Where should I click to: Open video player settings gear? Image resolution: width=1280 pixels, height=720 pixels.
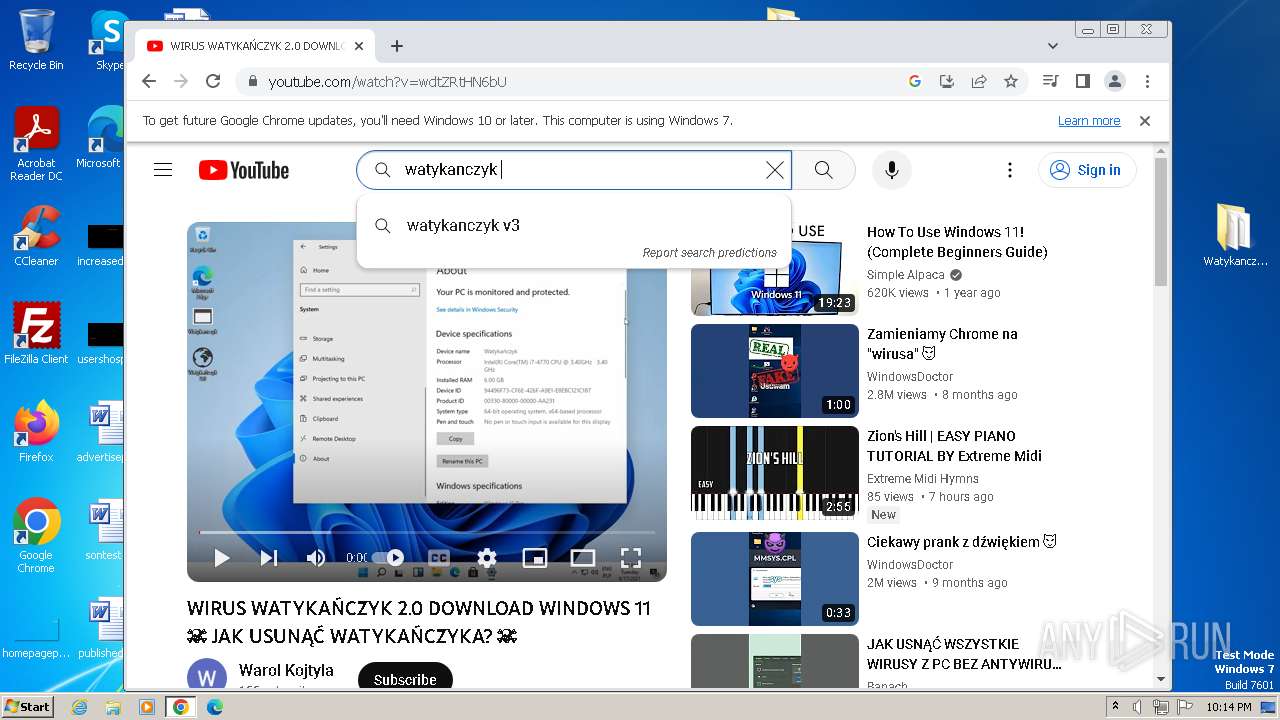(x=487, y=558)
